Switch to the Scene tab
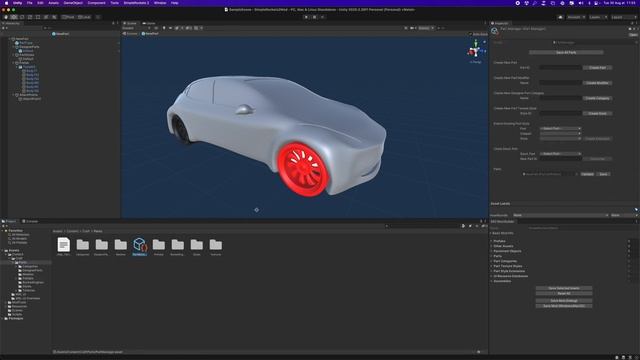 click(130, 23)
